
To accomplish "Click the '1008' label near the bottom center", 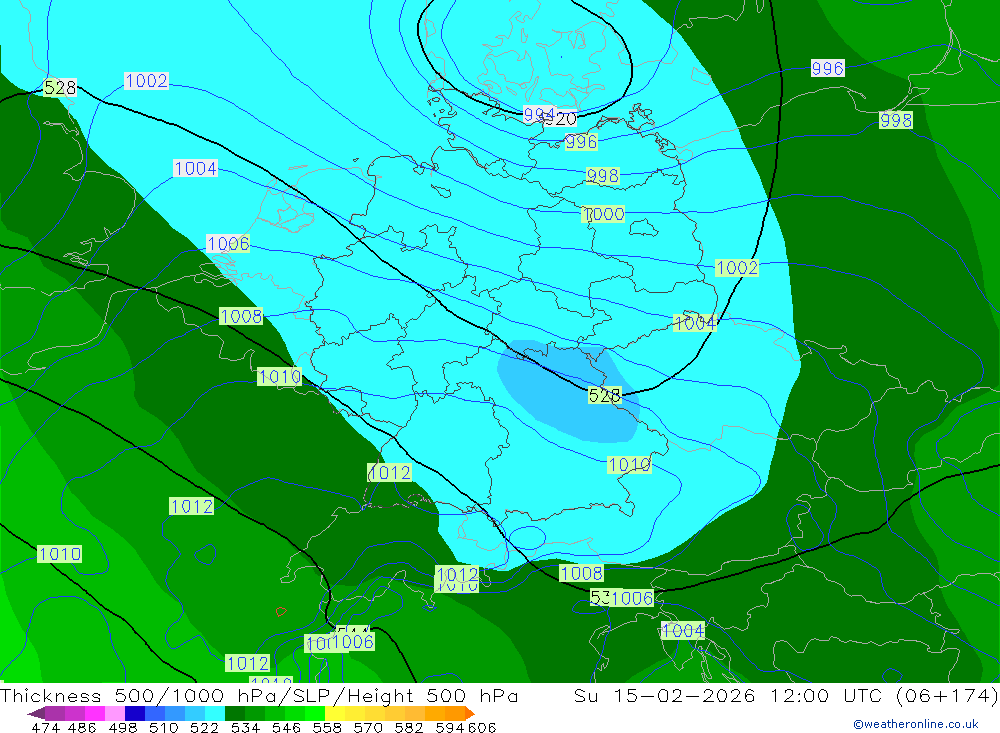I will 581,574.
